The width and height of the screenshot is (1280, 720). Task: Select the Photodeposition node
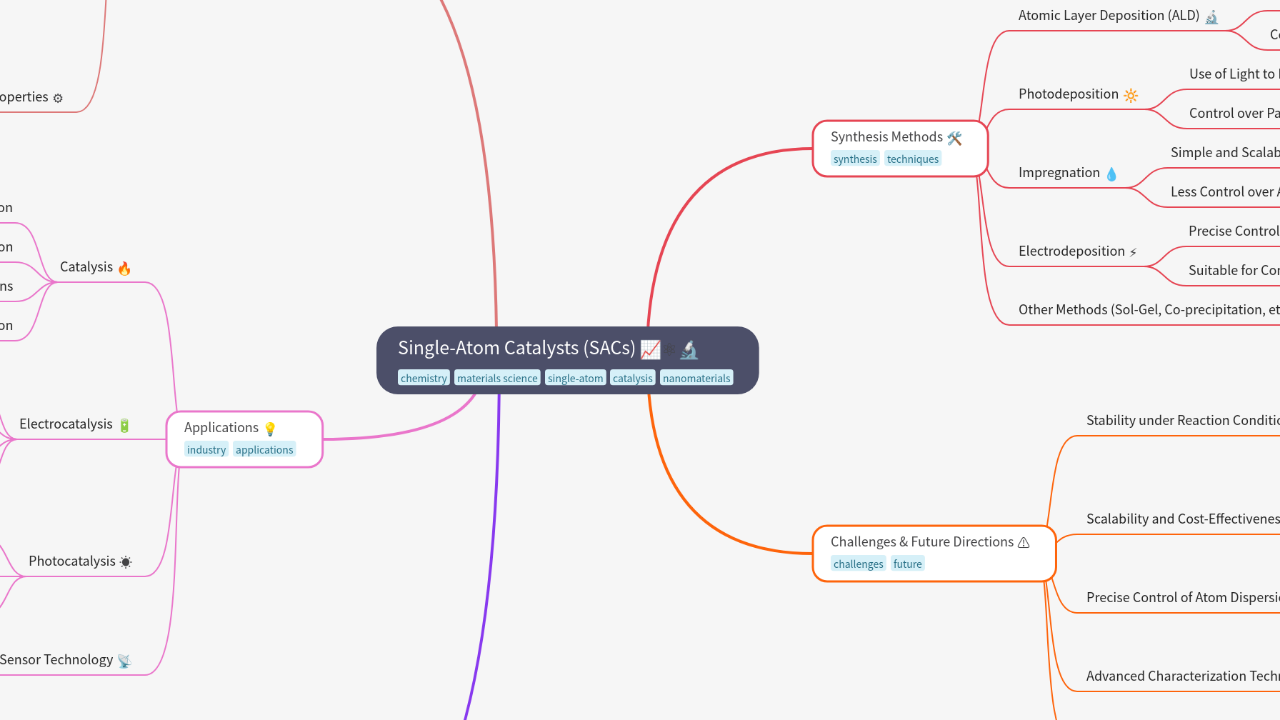pos(1078,94)
